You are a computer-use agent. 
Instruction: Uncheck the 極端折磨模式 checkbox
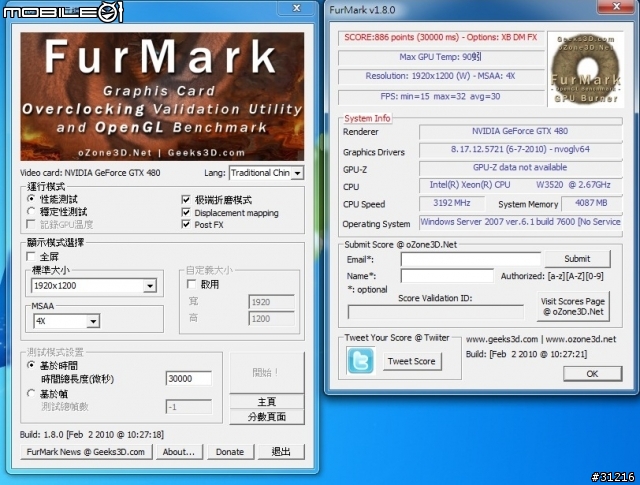(186, 200)
